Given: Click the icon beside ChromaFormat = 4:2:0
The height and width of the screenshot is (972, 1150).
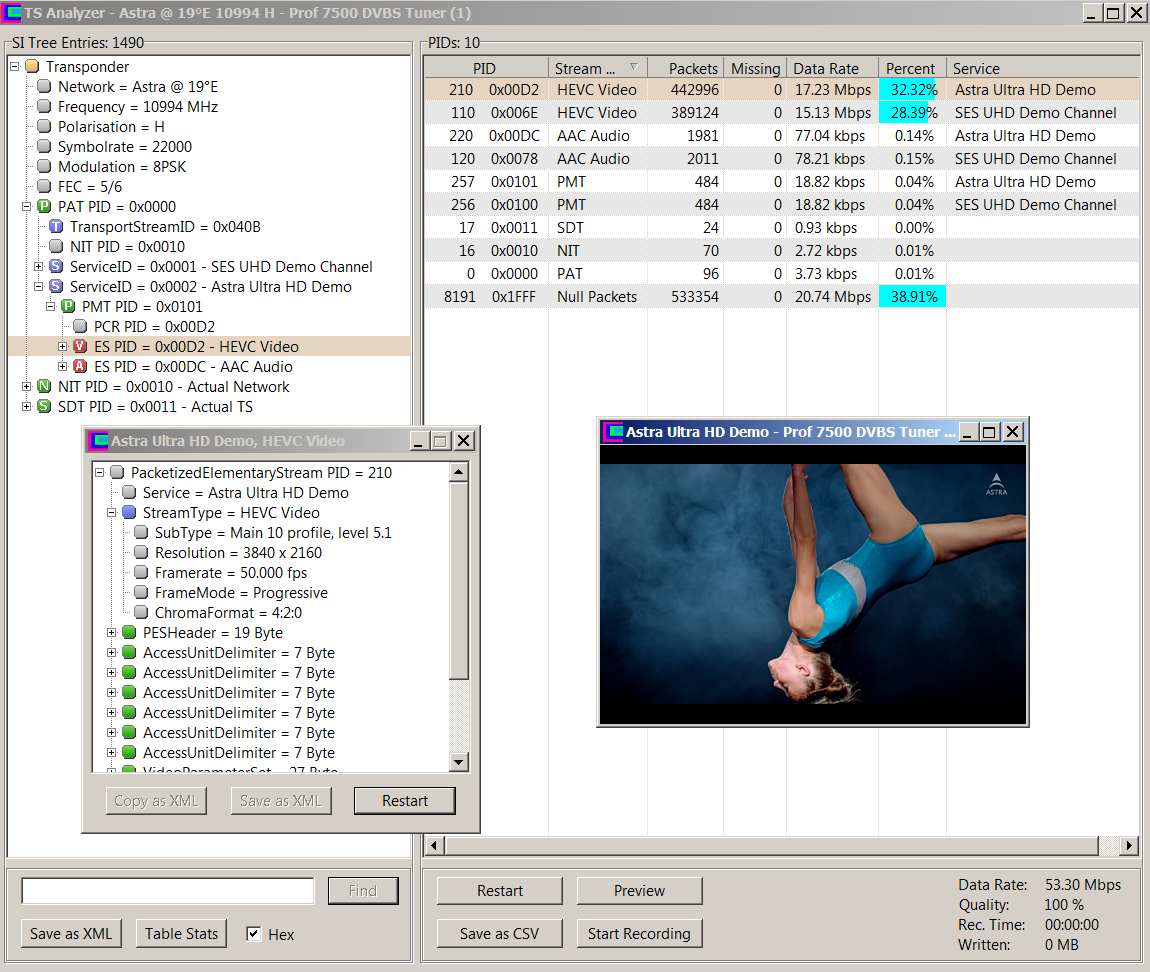Looking at the screenshot, I should coord(141,613).
